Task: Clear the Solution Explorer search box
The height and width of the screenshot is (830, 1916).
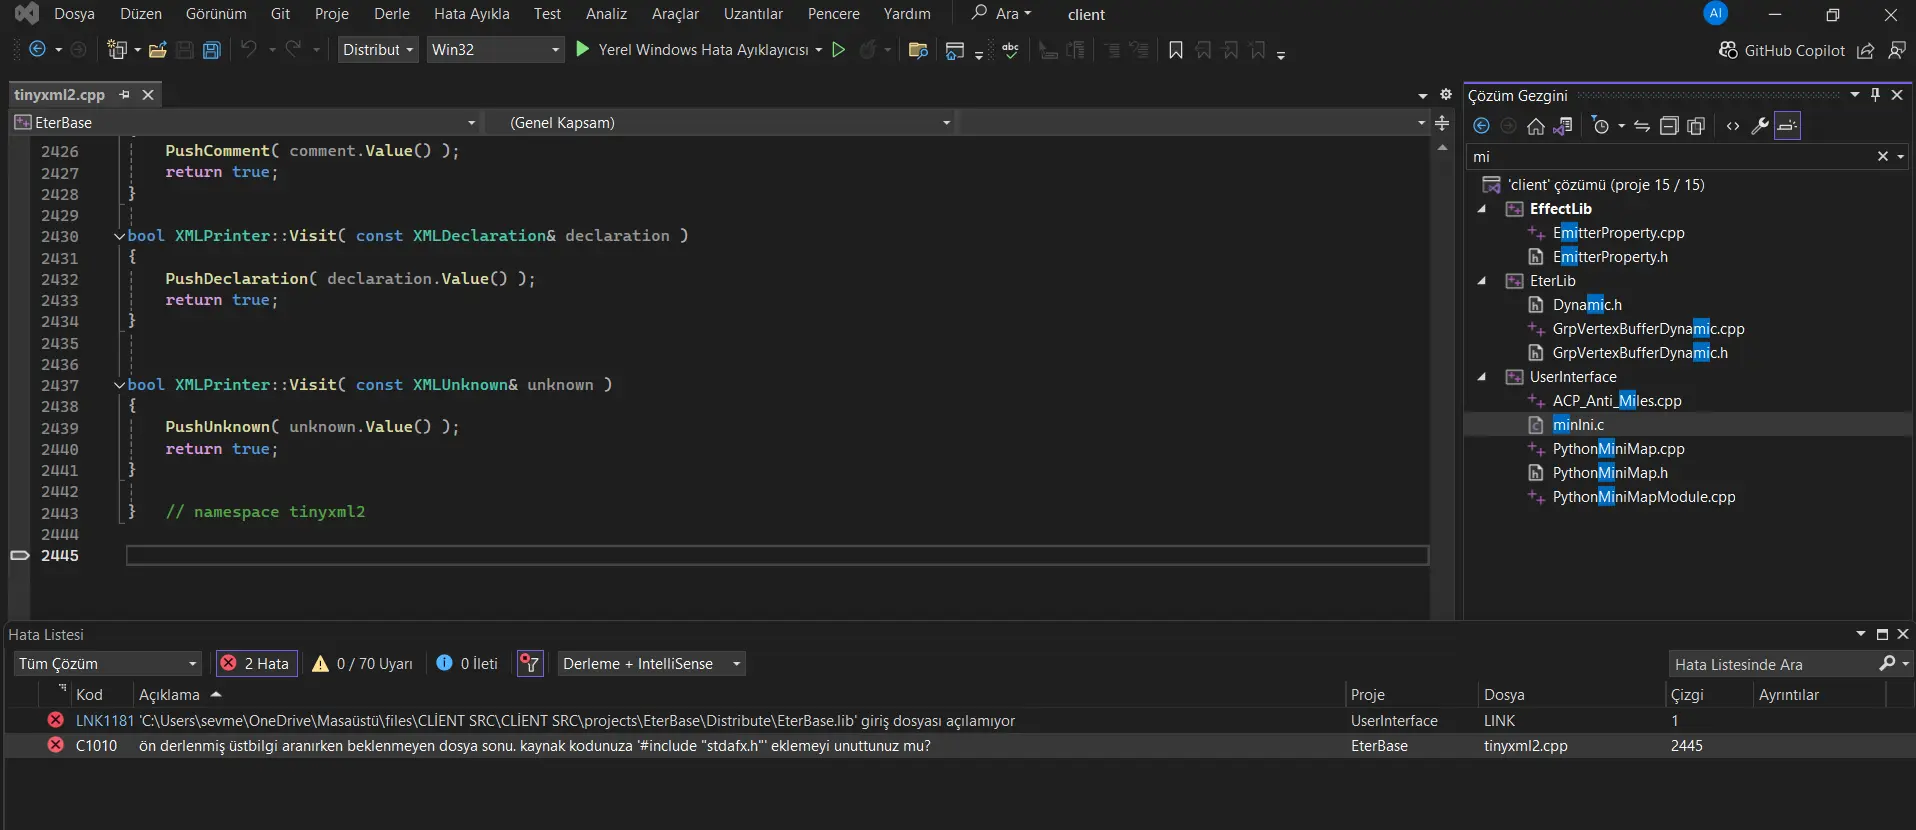Action: coord(1882,157)
